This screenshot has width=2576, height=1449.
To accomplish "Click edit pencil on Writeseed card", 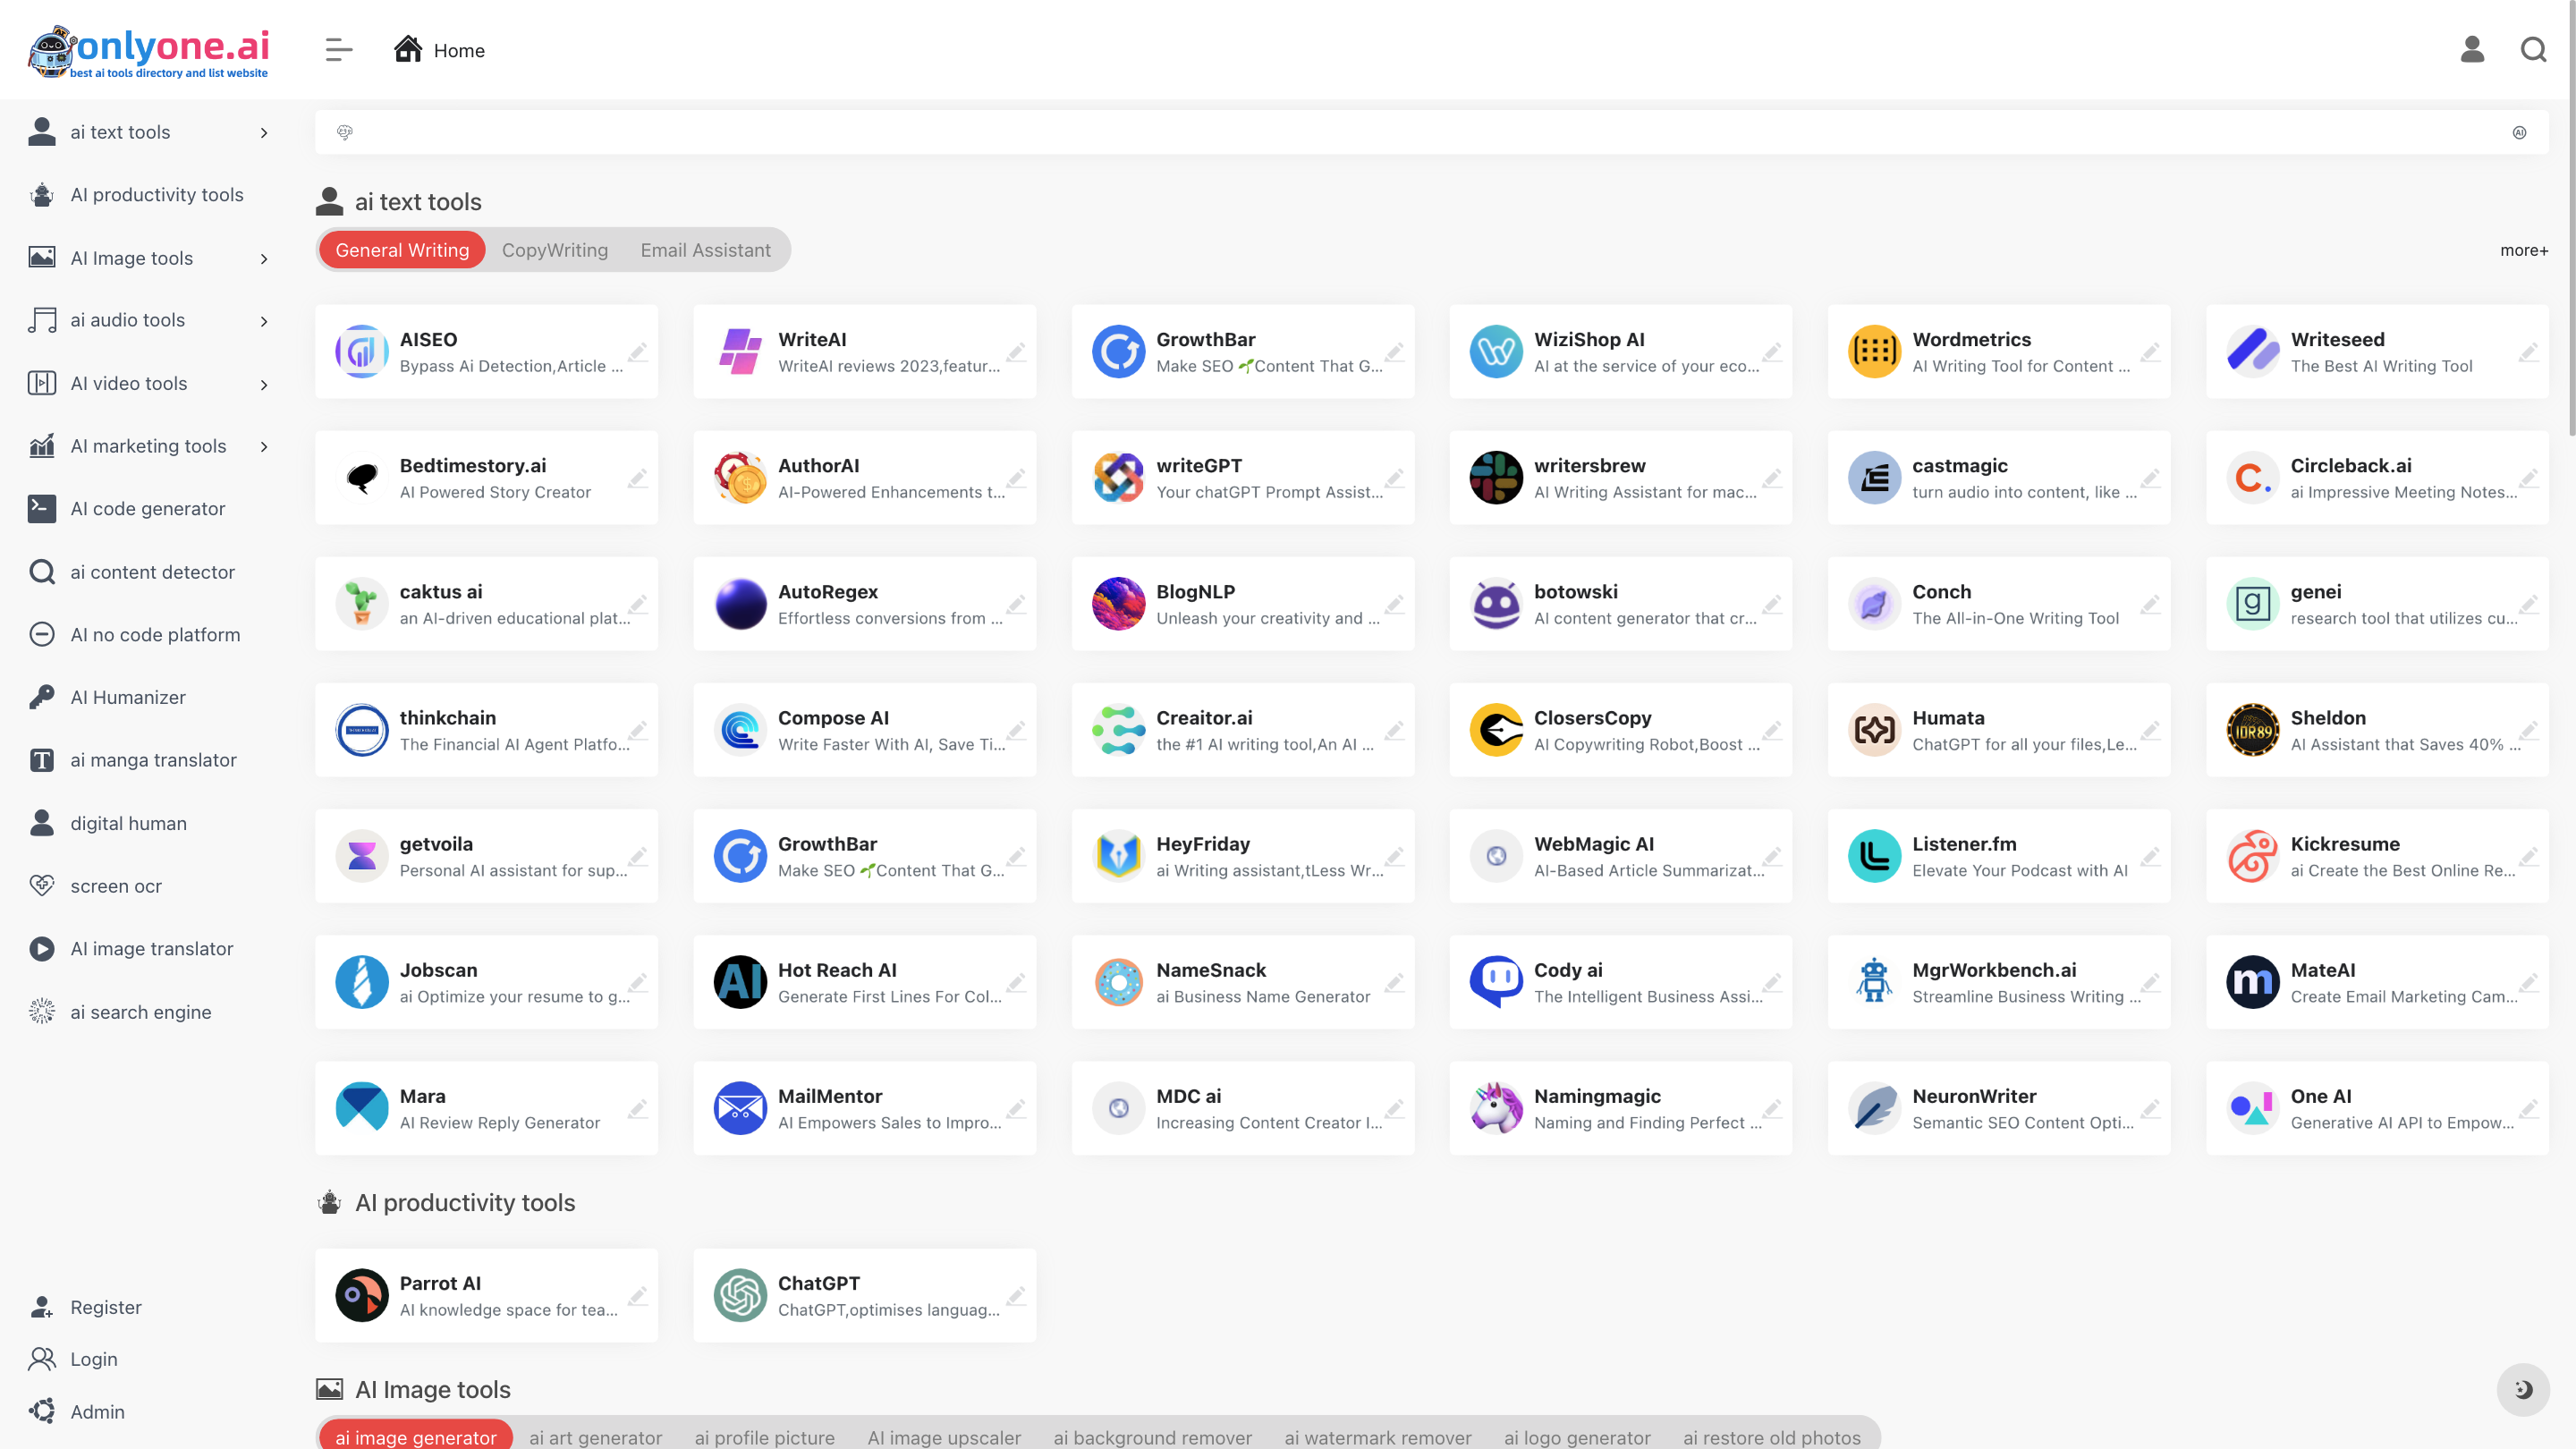I will (2528, 352).
